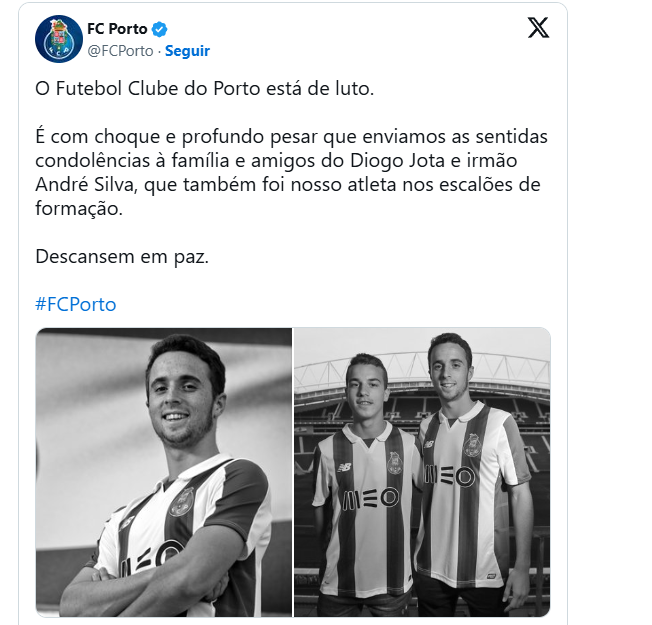Click the crest on taller player's jersey
The image size is (652, 625).
(474, 444)
